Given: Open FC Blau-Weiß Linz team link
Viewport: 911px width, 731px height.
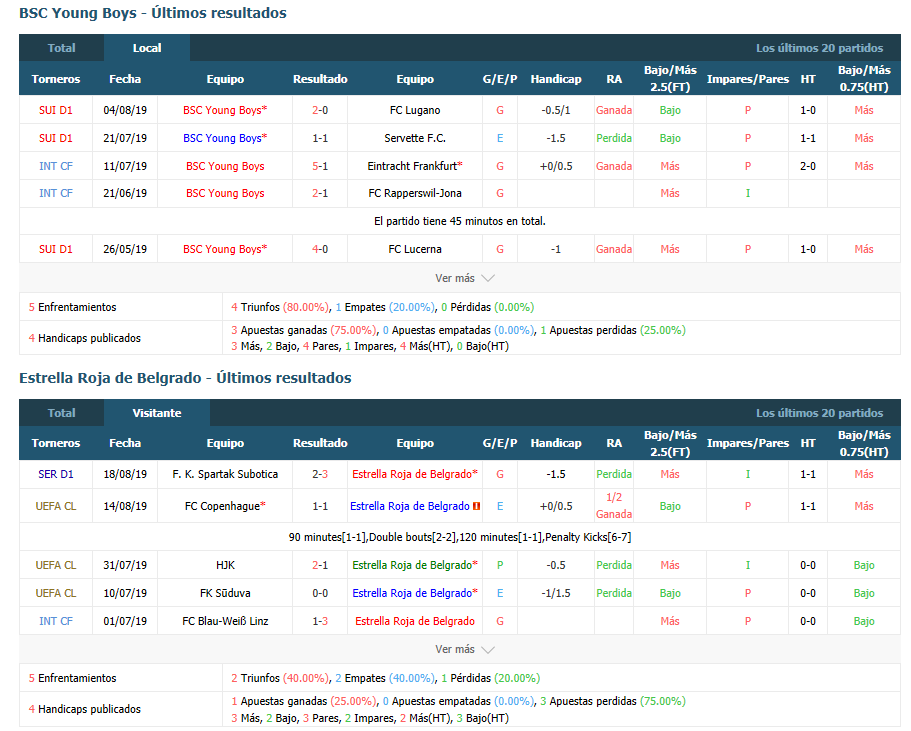Looking at the screenshot, I should point(225,621).
